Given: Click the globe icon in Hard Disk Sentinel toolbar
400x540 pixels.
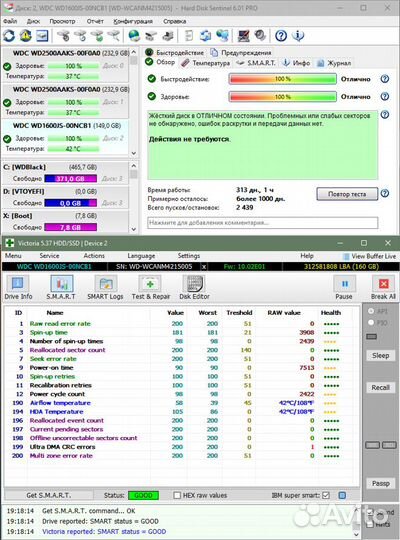Looking at the screenshot, I should tap(134, 35).
